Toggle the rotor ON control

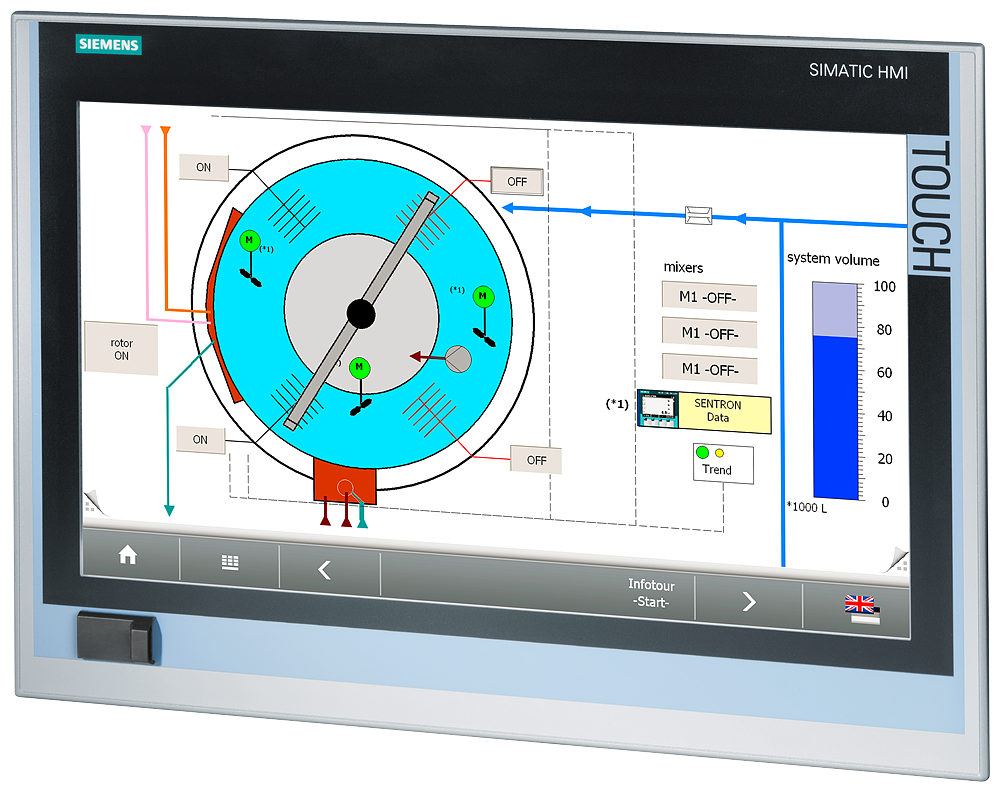coord(121,347)
